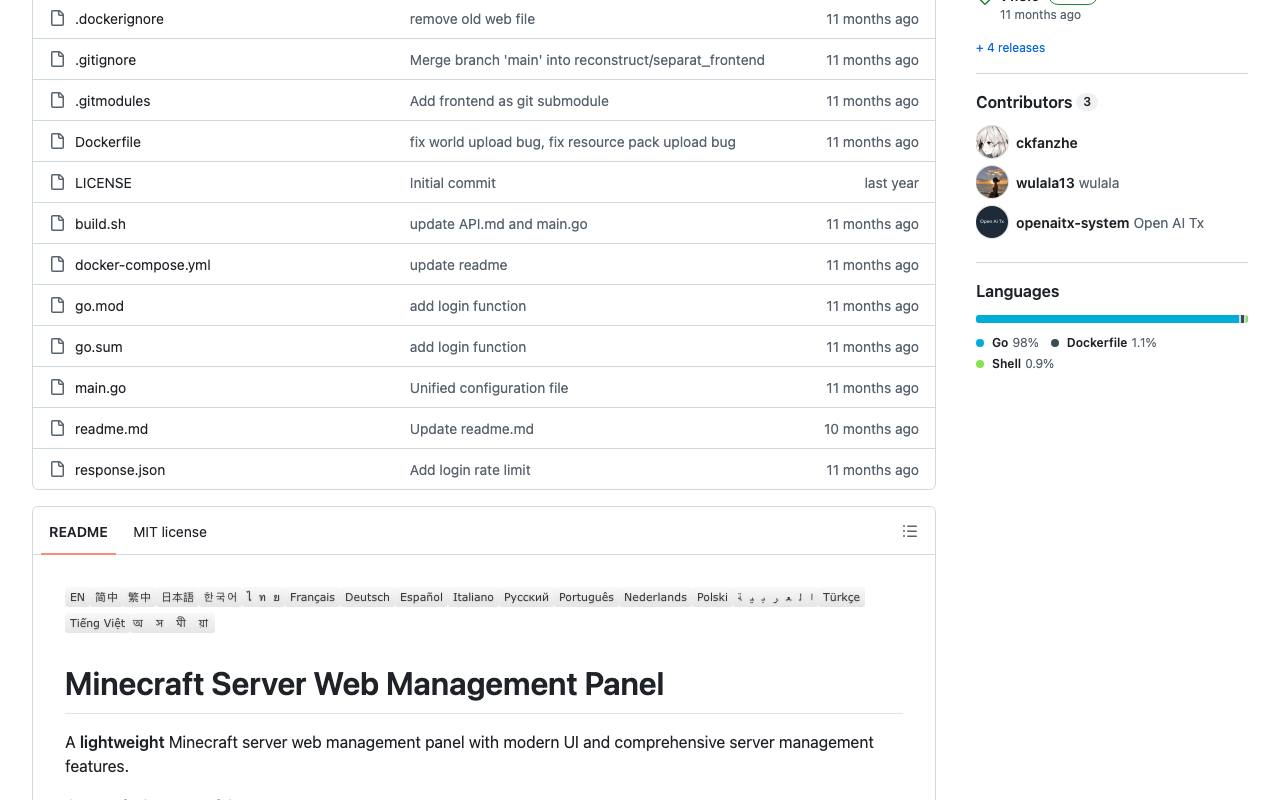Open the build.sh file
The image size is (1280, 800).
100,224
